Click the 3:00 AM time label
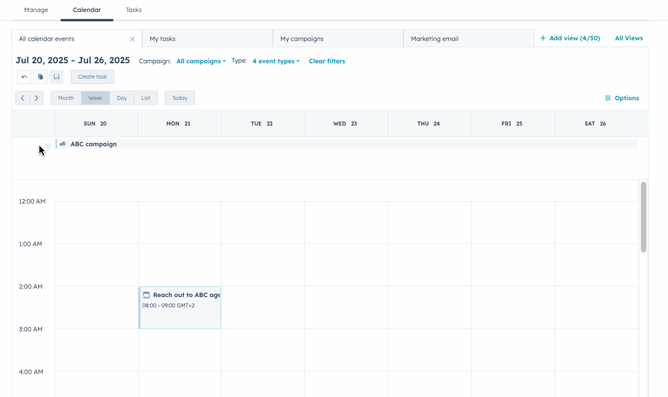 tap(31, 329)
